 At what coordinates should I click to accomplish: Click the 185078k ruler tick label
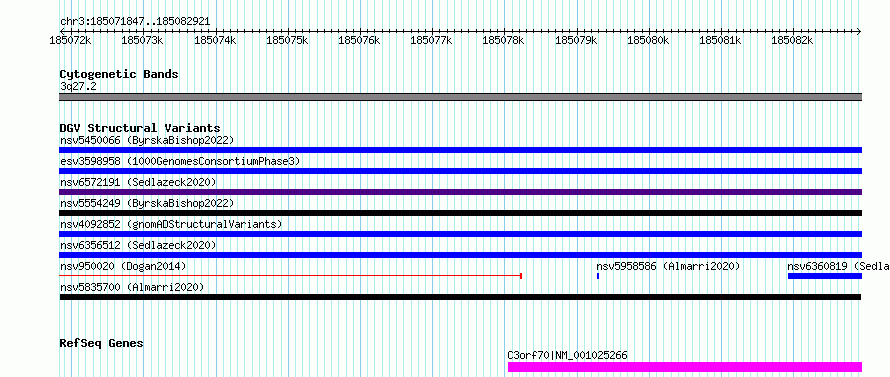[x=503, y=40]
